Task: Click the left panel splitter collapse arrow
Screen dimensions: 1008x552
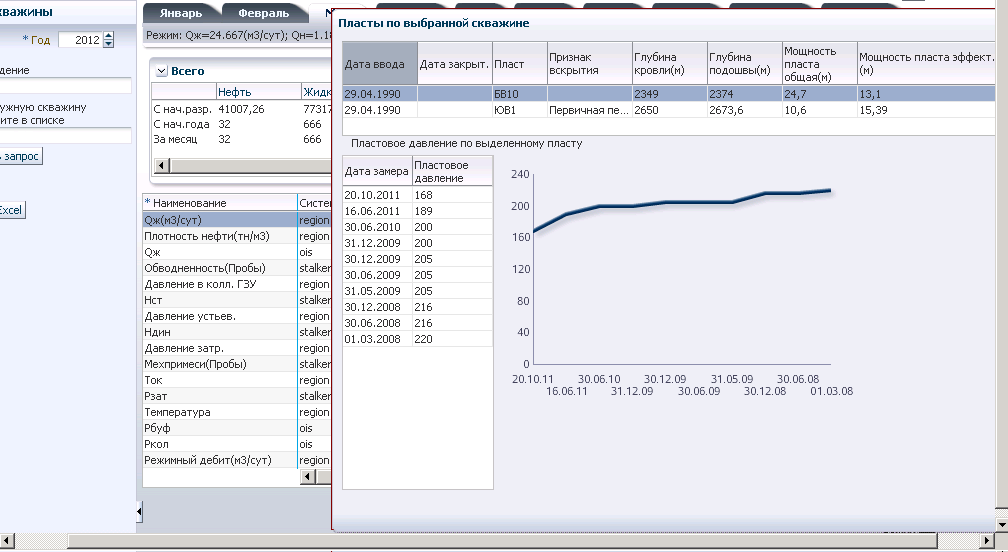Action: pyautogui.click(x=139, y=512)
